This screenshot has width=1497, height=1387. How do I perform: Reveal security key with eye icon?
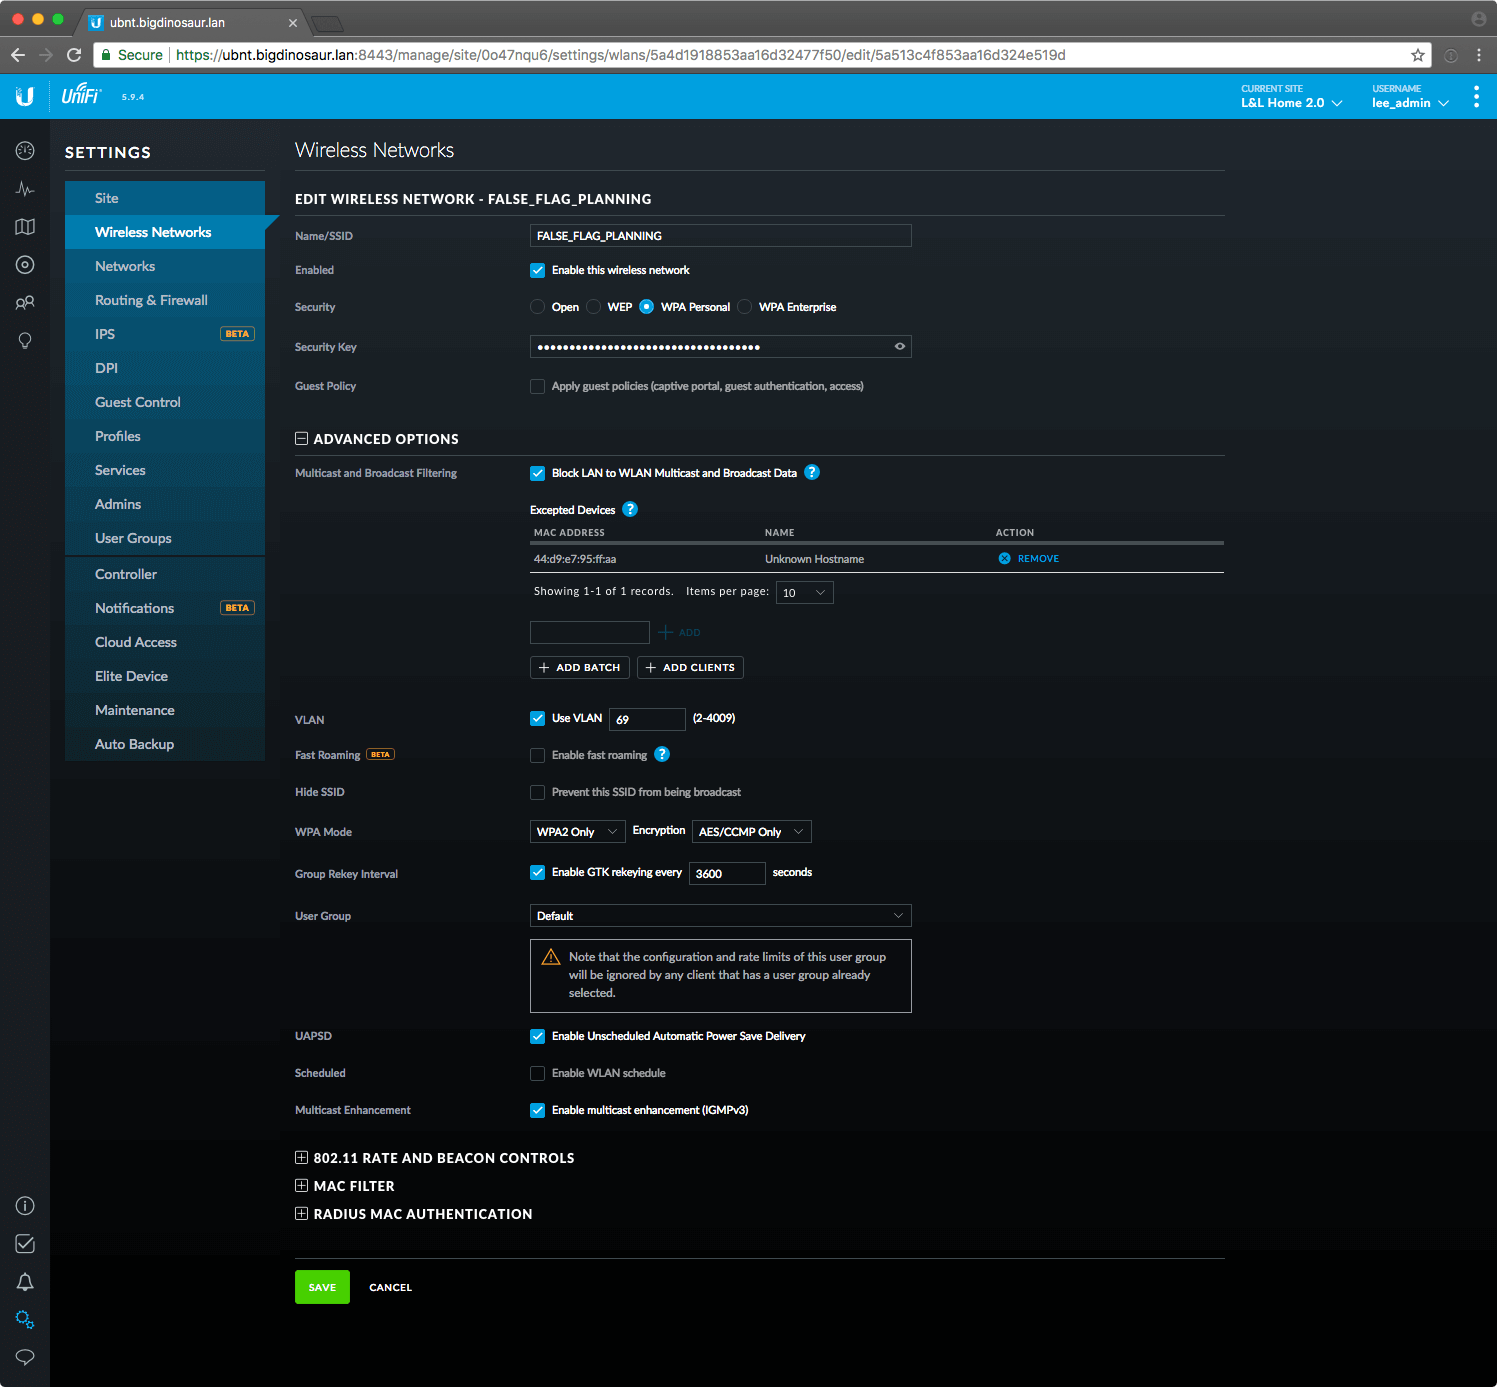(899, 347)
